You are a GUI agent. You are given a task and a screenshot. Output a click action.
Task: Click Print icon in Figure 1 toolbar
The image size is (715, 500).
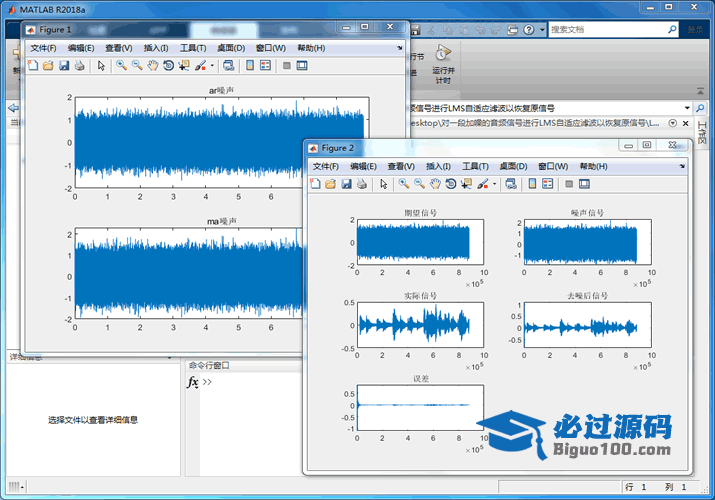tap(80, 66)
